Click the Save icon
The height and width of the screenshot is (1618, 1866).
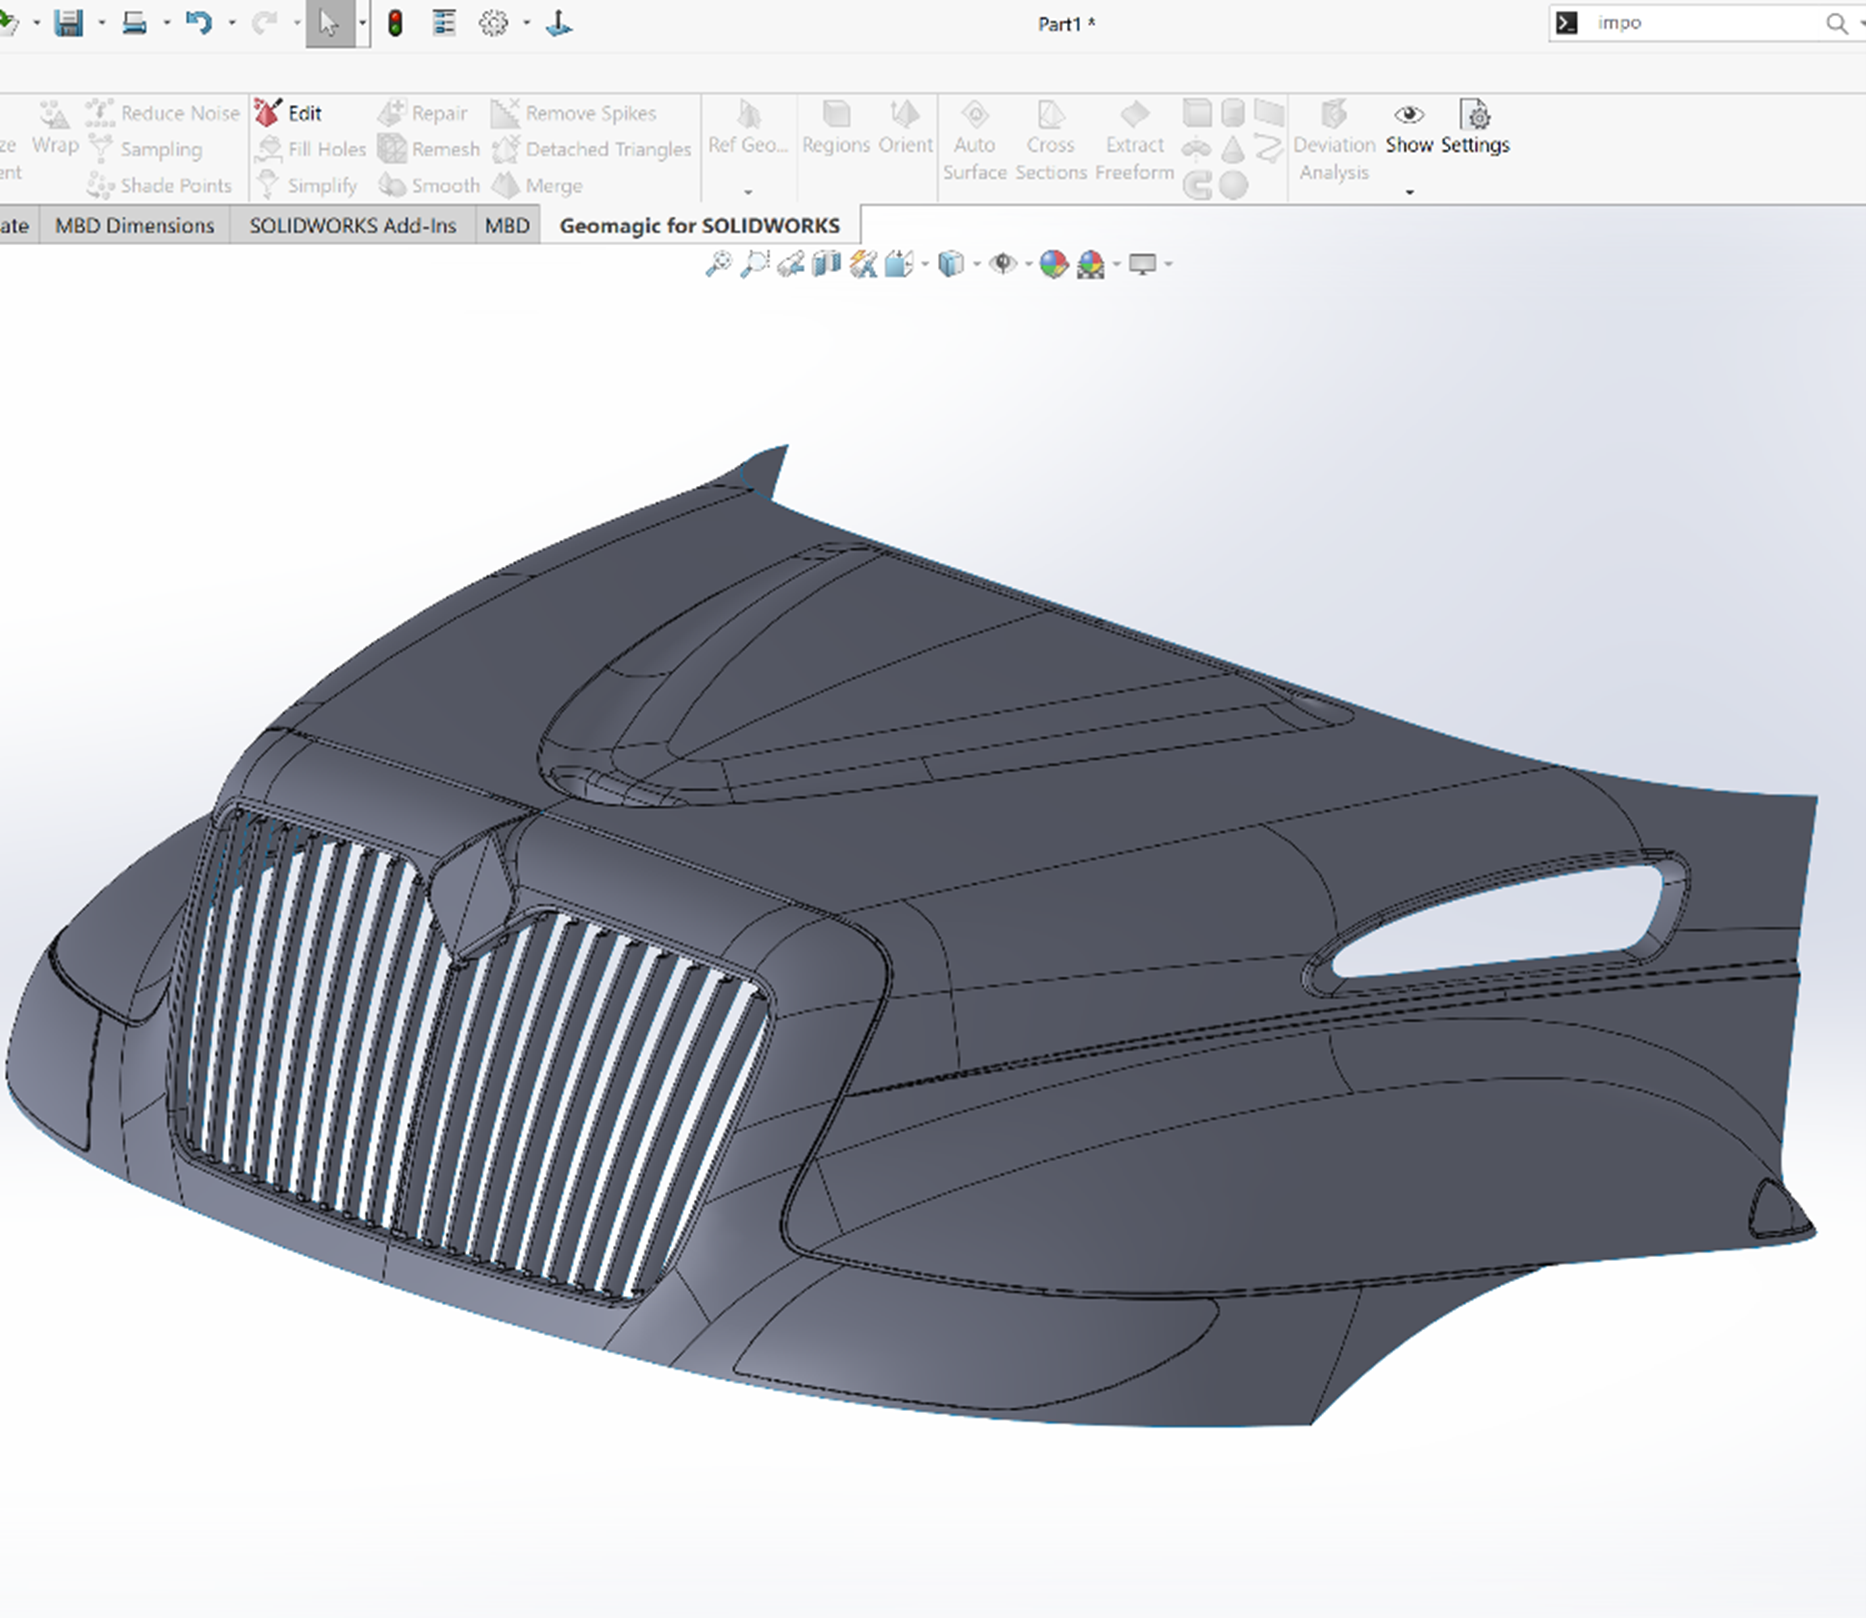pyautogui.click(x=69, y=22)
